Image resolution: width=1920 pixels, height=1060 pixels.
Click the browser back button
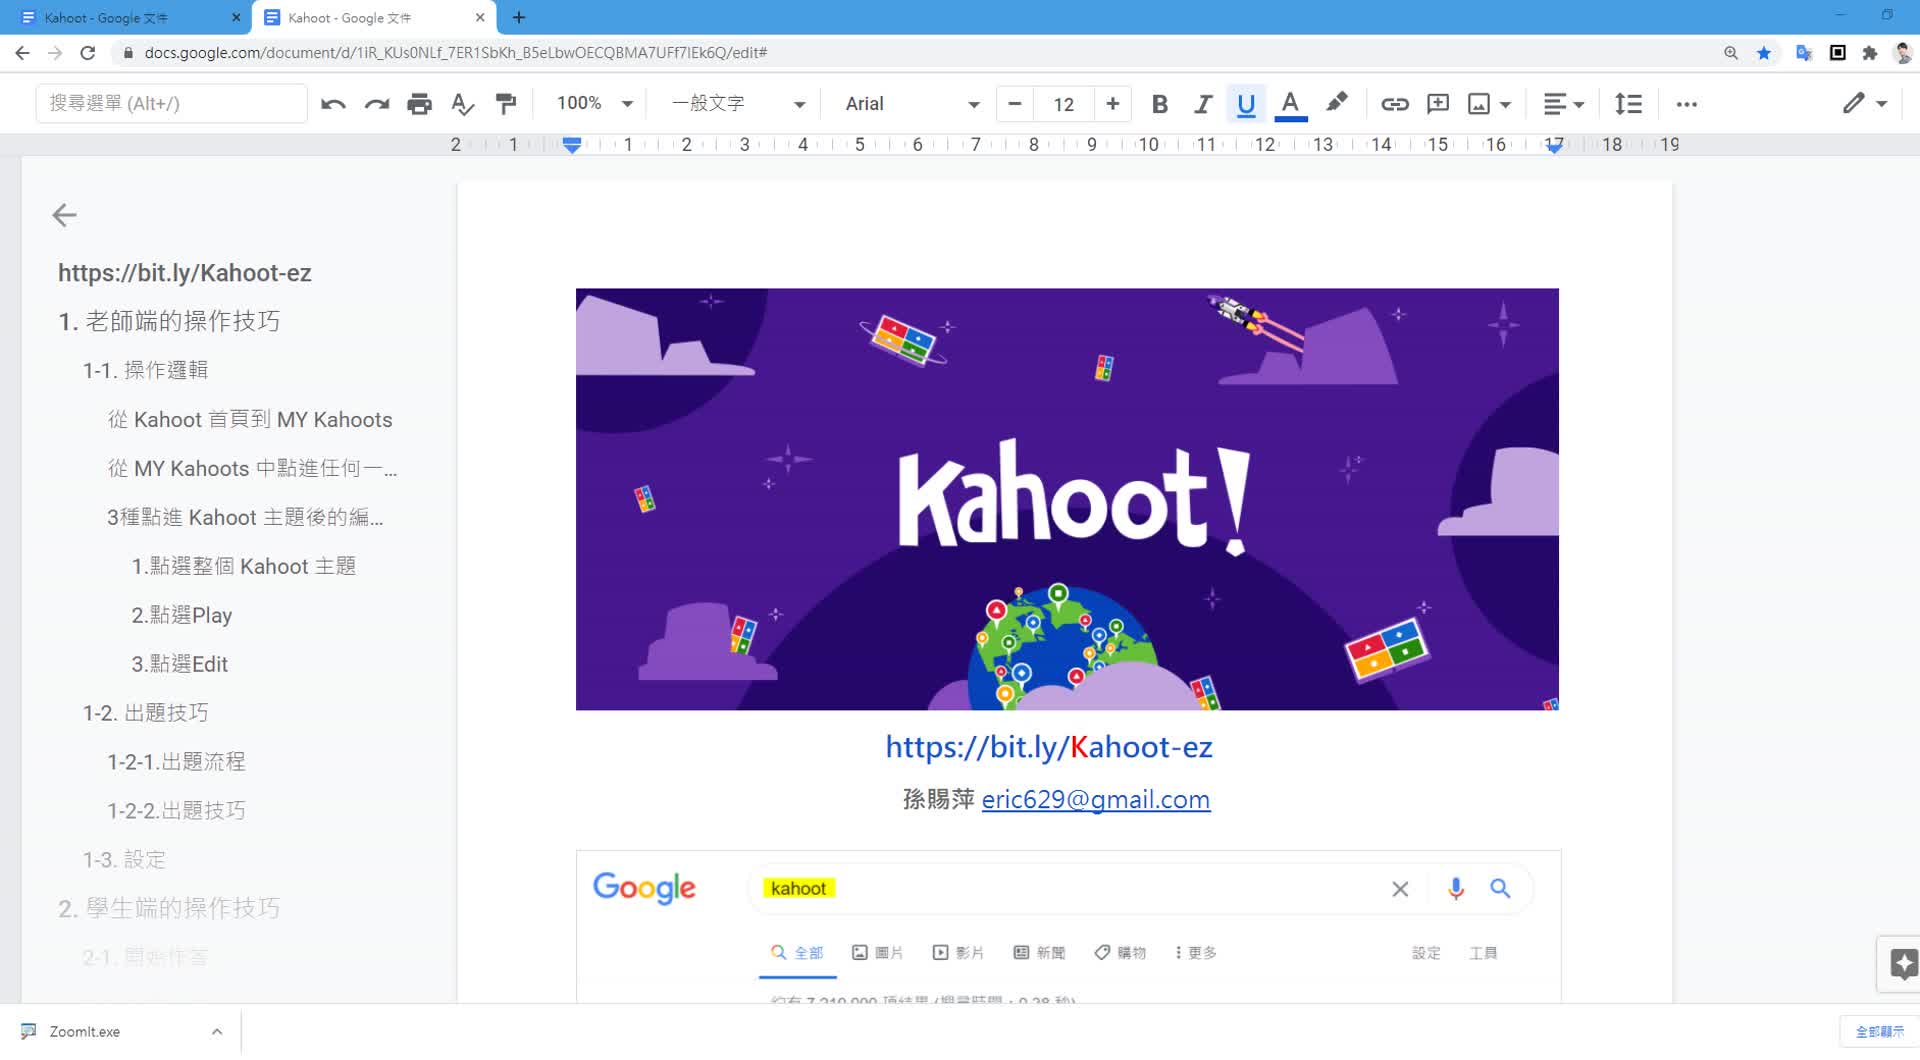point(22,53)
